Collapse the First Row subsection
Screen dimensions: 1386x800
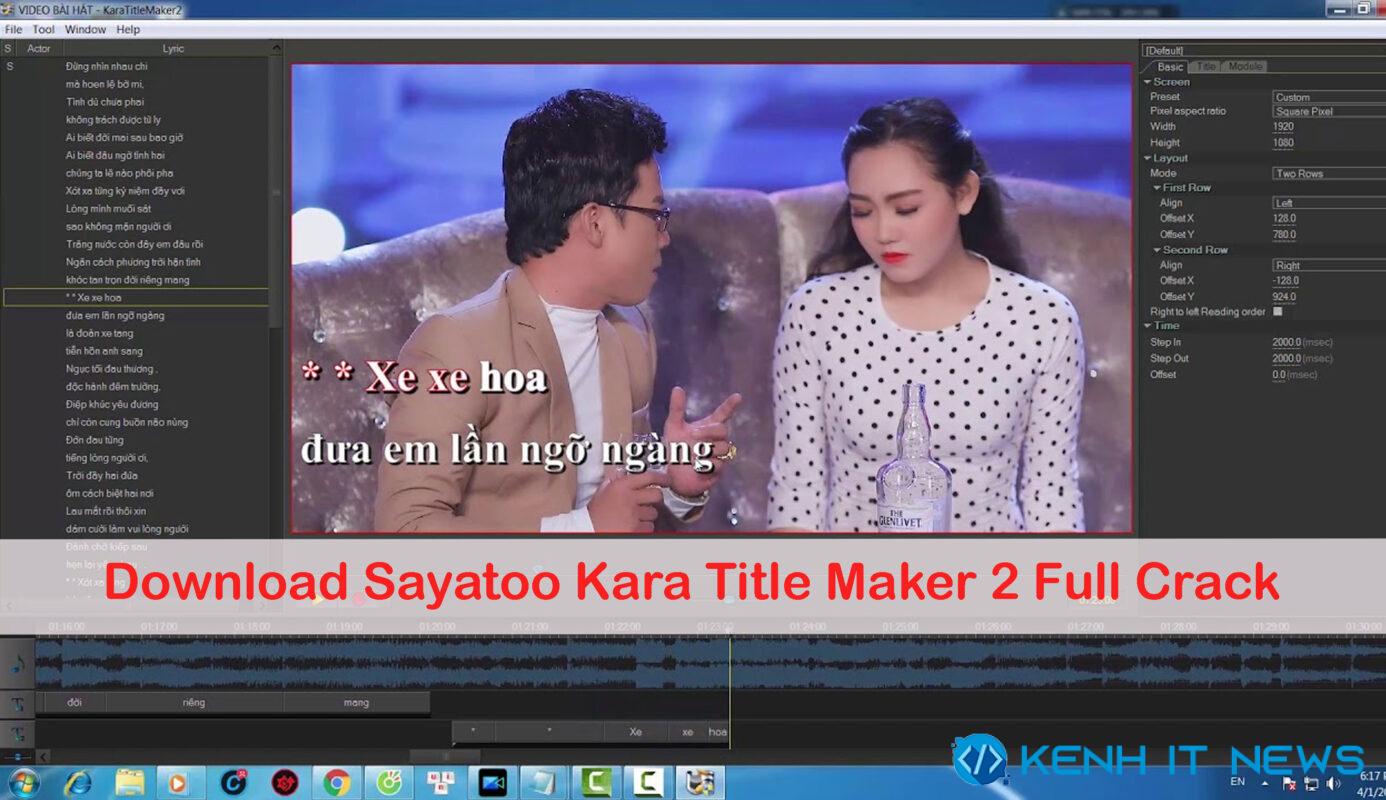[1157, 188]
